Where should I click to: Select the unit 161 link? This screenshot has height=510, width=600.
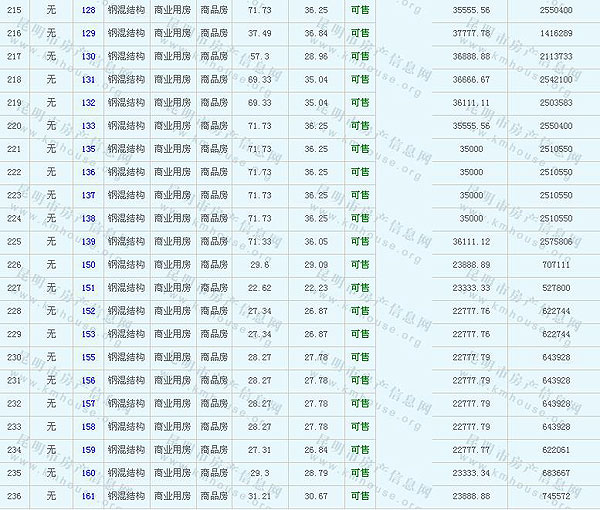coord(88,496)
